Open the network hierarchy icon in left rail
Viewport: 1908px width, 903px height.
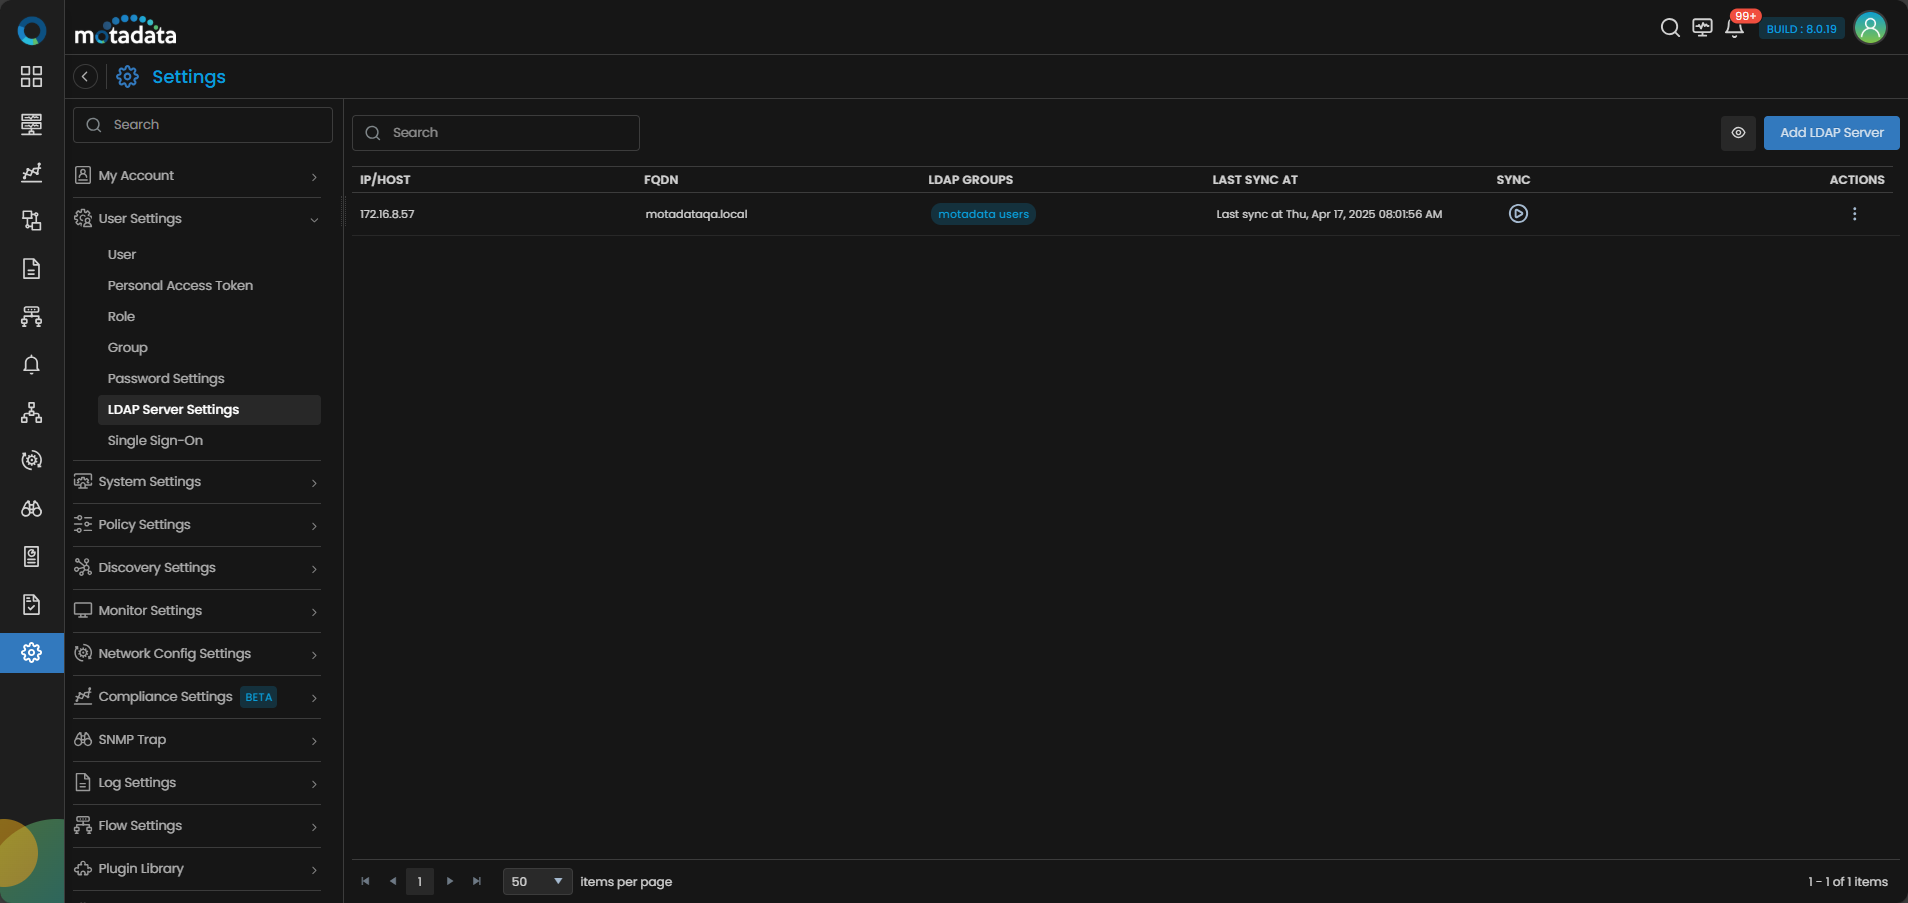click(32, 413)
